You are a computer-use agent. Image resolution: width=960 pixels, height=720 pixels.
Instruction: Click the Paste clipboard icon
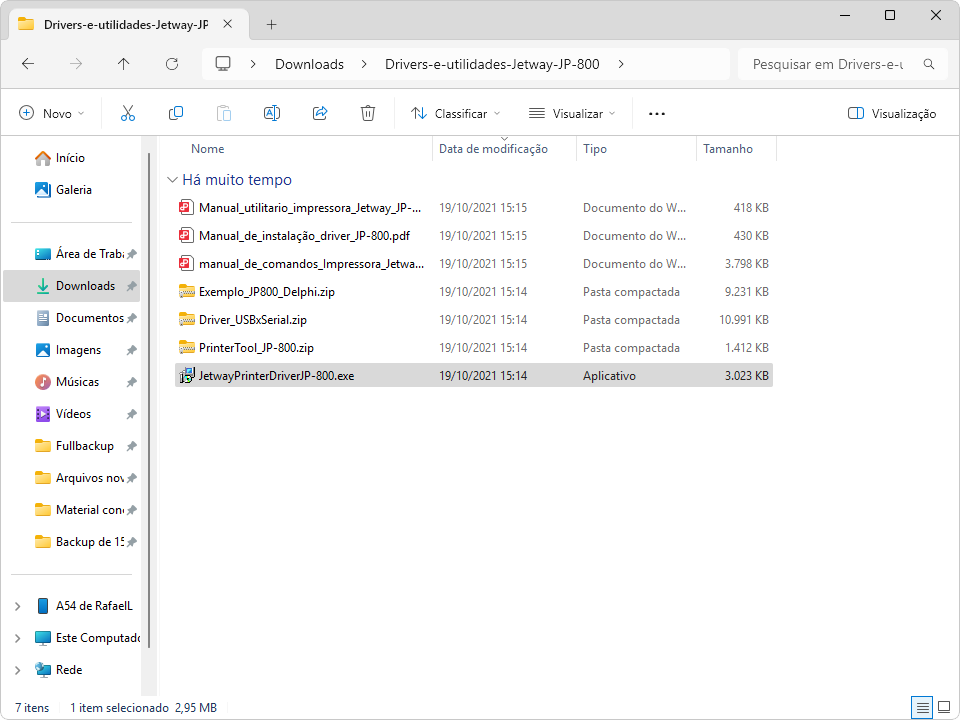pyautogui.click(x=224, y=113)
